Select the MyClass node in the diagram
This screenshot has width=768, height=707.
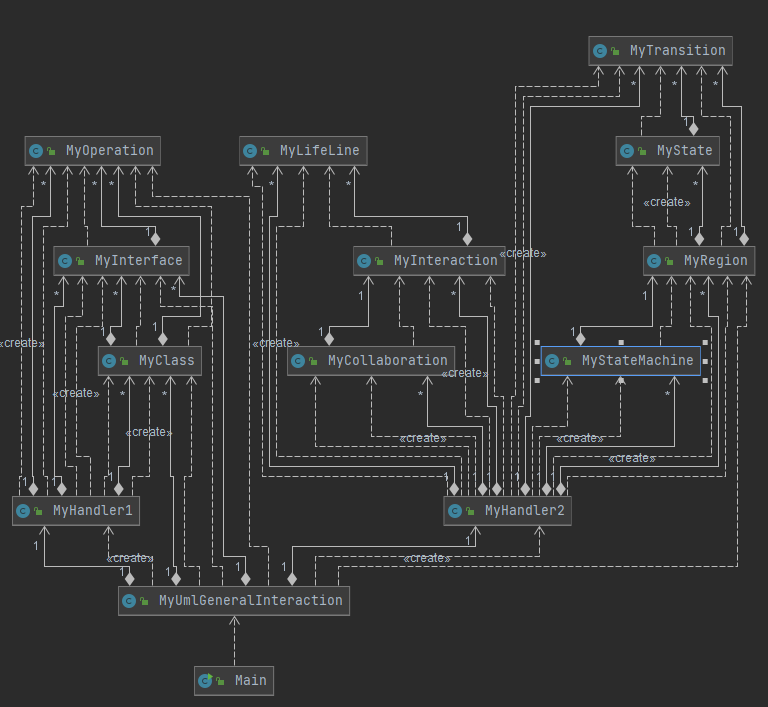(150, 361)
